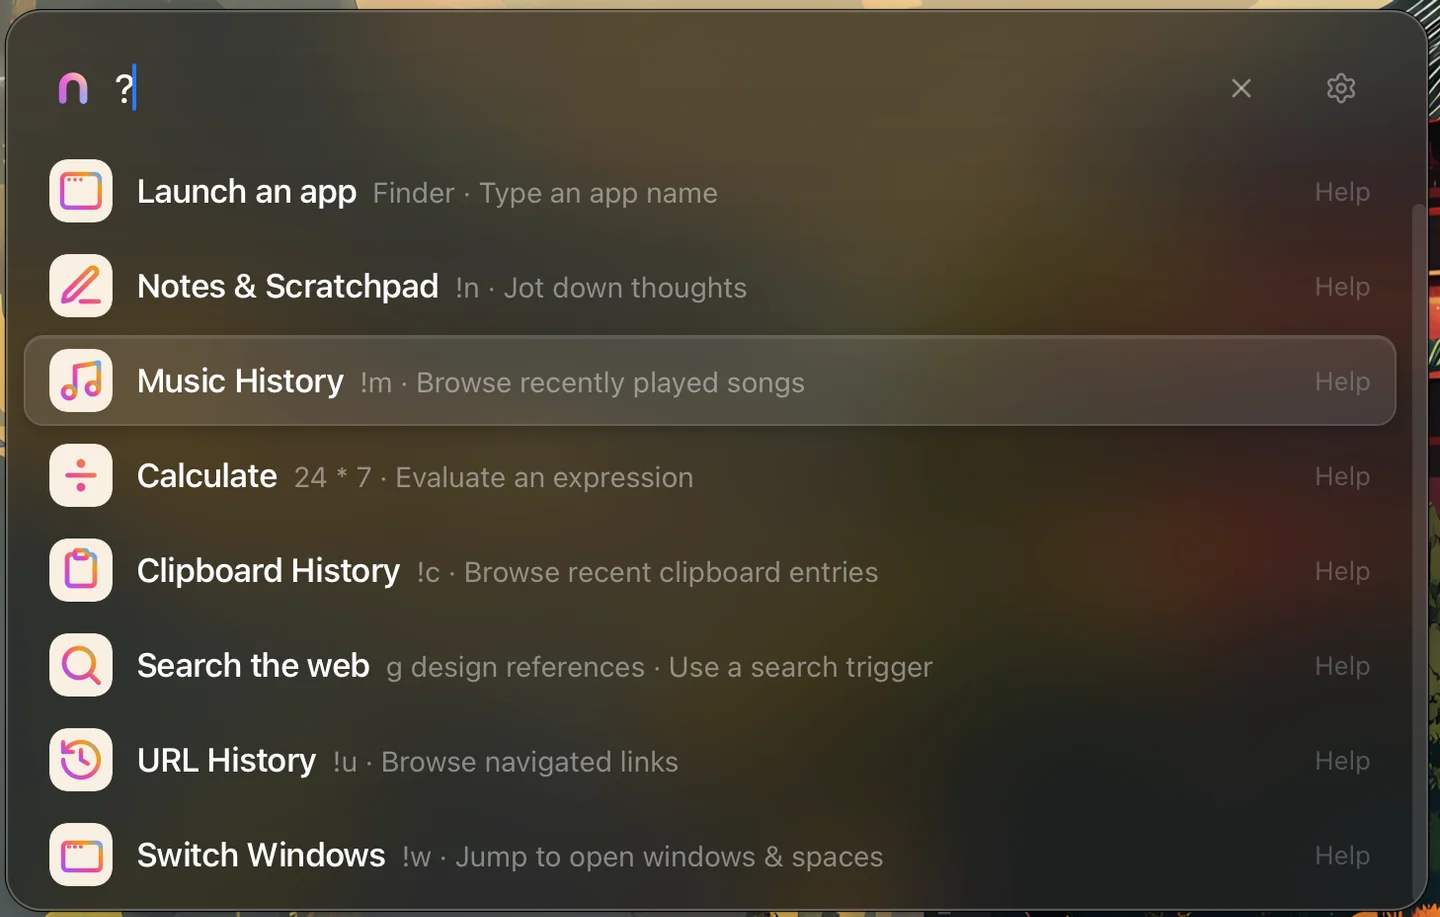
Task: Click 'Browse navigated links' description
Action: (x=530, y=762)
